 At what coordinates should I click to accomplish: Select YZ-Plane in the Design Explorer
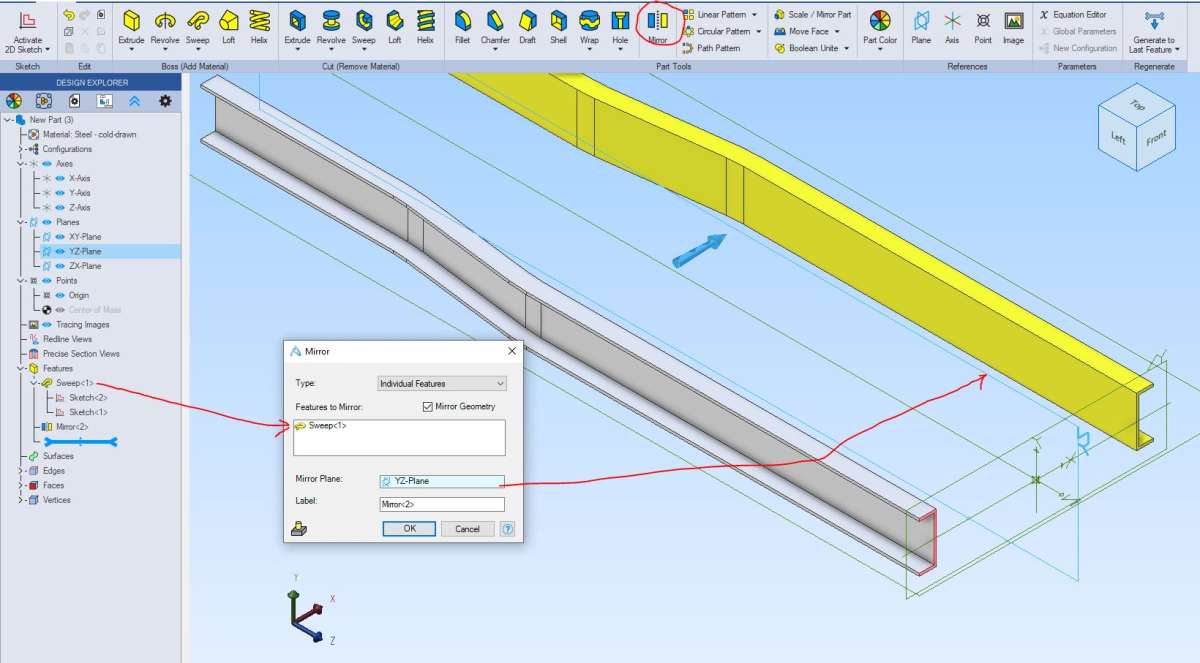(85, 252)
